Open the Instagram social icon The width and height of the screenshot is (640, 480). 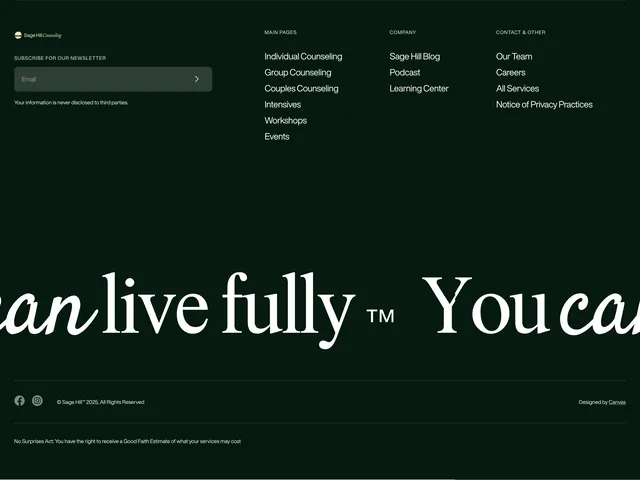point(37,401)
